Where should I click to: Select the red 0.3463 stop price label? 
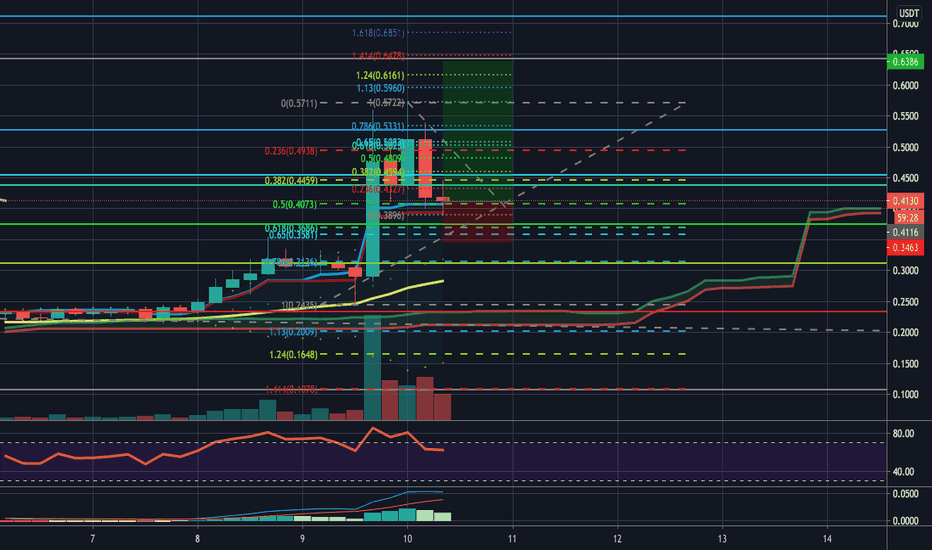905,247
